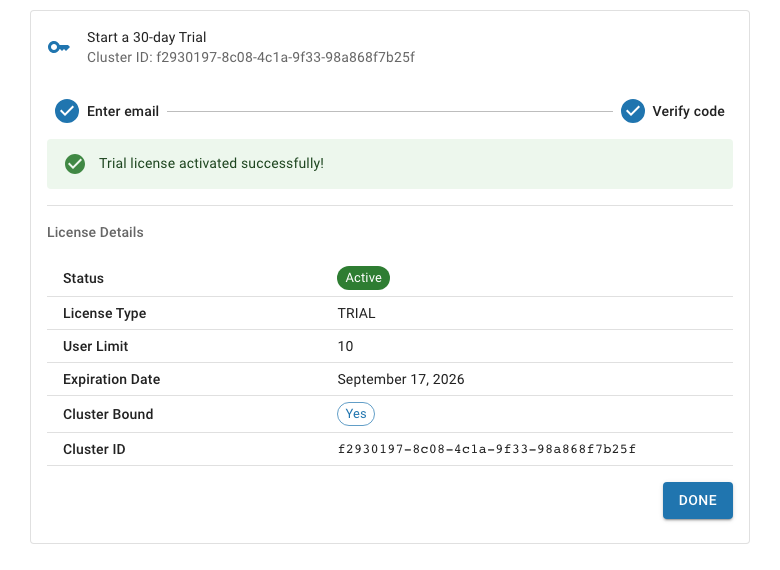Click the DONE button
This screenshot has width=780, height=570.
(697, 500)
